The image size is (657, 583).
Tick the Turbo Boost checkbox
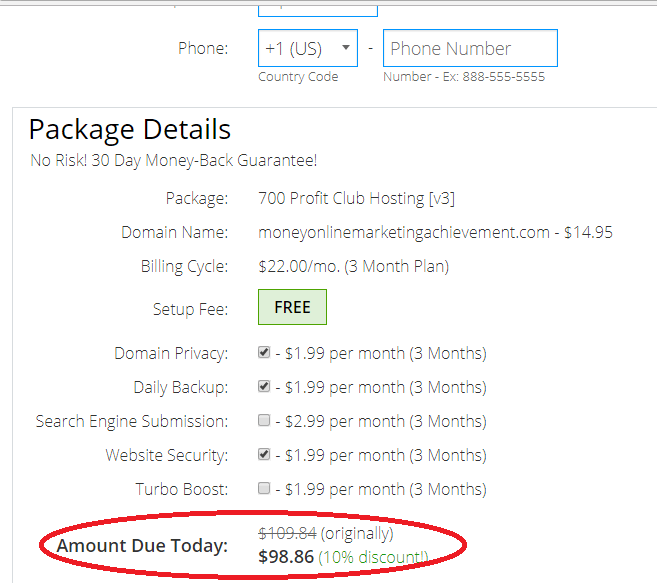264,488
